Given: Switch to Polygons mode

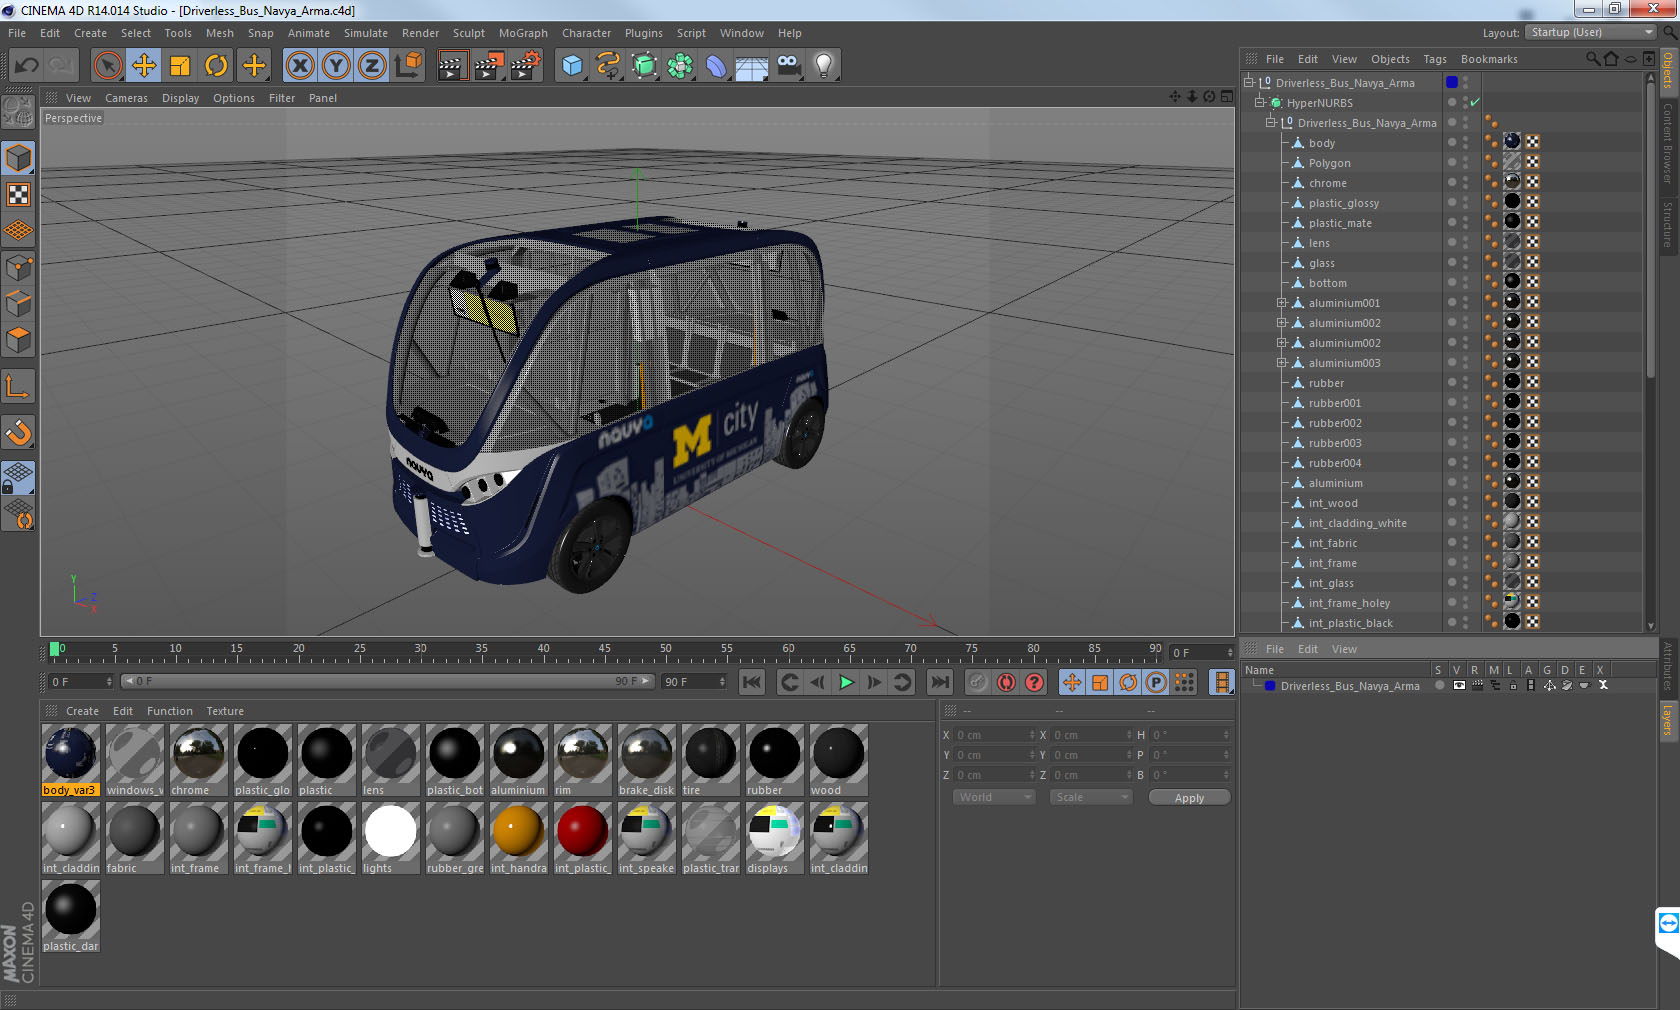Looking at the screenshot, I should [19, 340].
